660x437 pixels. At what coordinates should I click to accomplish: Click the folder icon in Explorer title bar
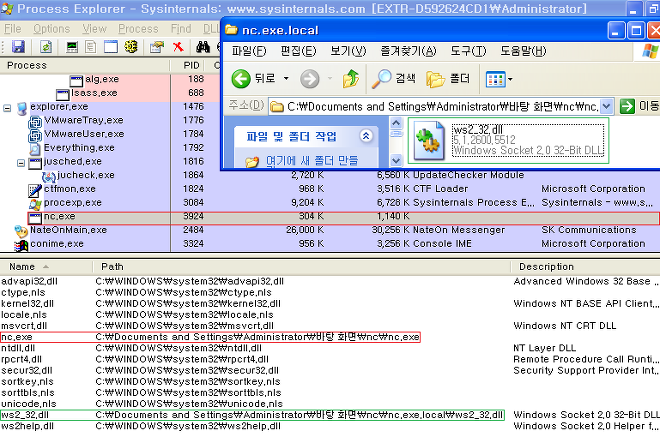click(x=231, y=30)
